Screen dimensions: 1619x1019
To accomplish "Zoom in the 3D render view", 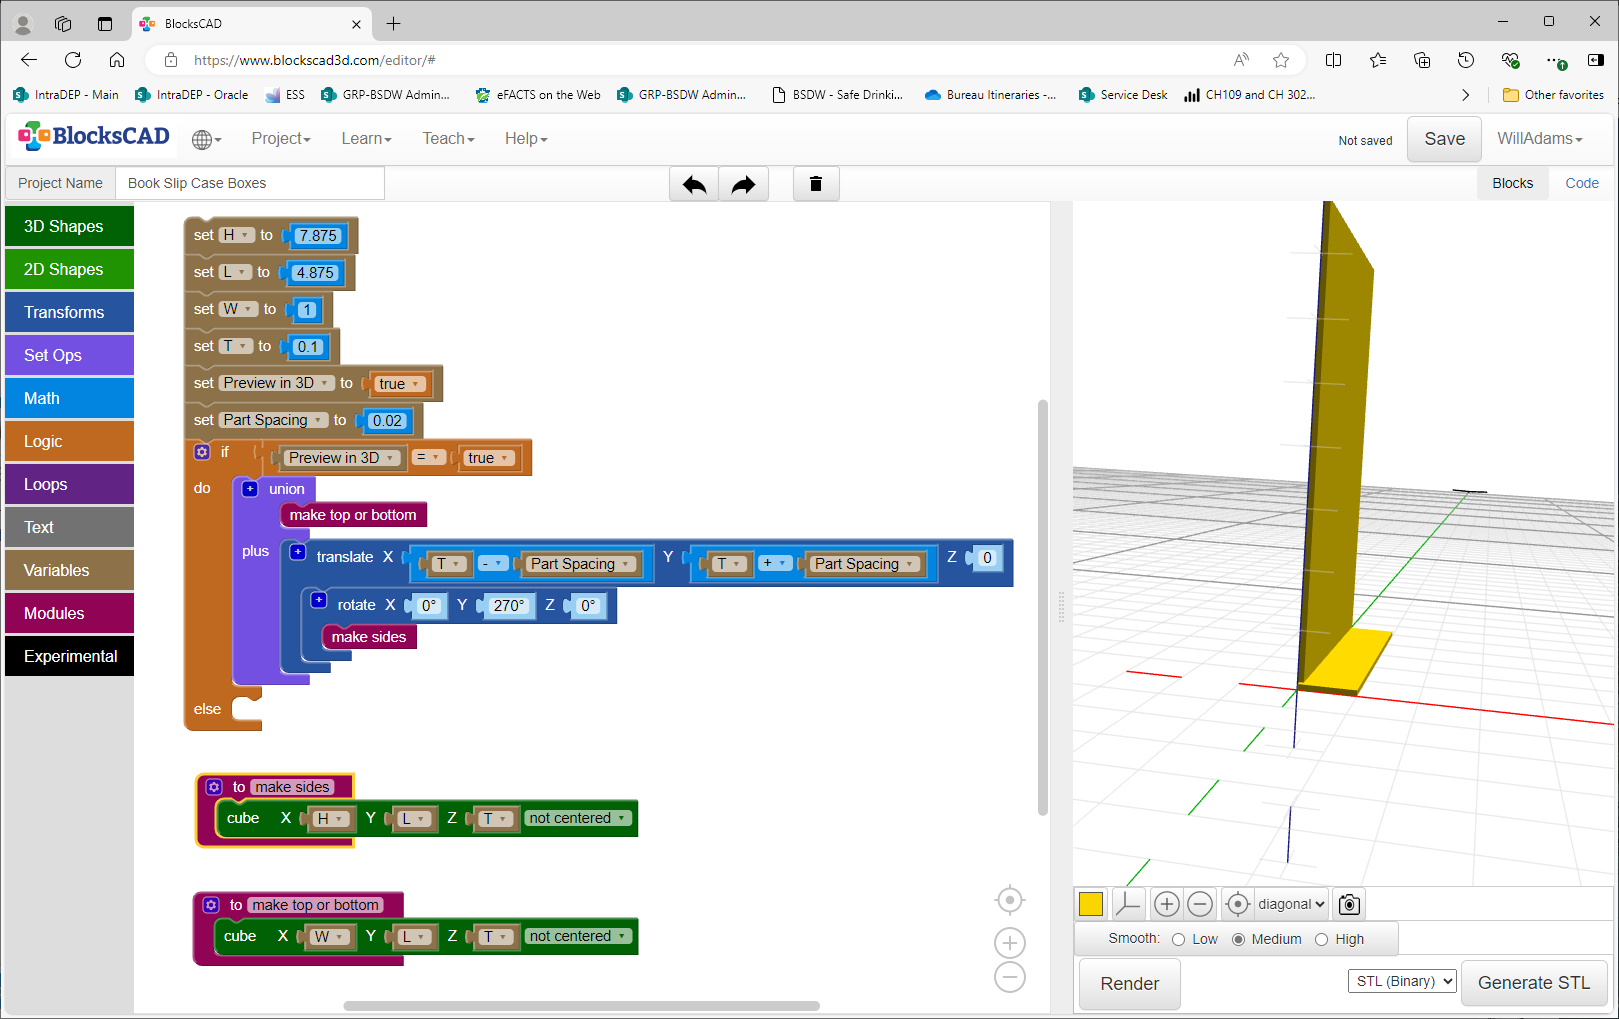I will [x=1167, y=904].
